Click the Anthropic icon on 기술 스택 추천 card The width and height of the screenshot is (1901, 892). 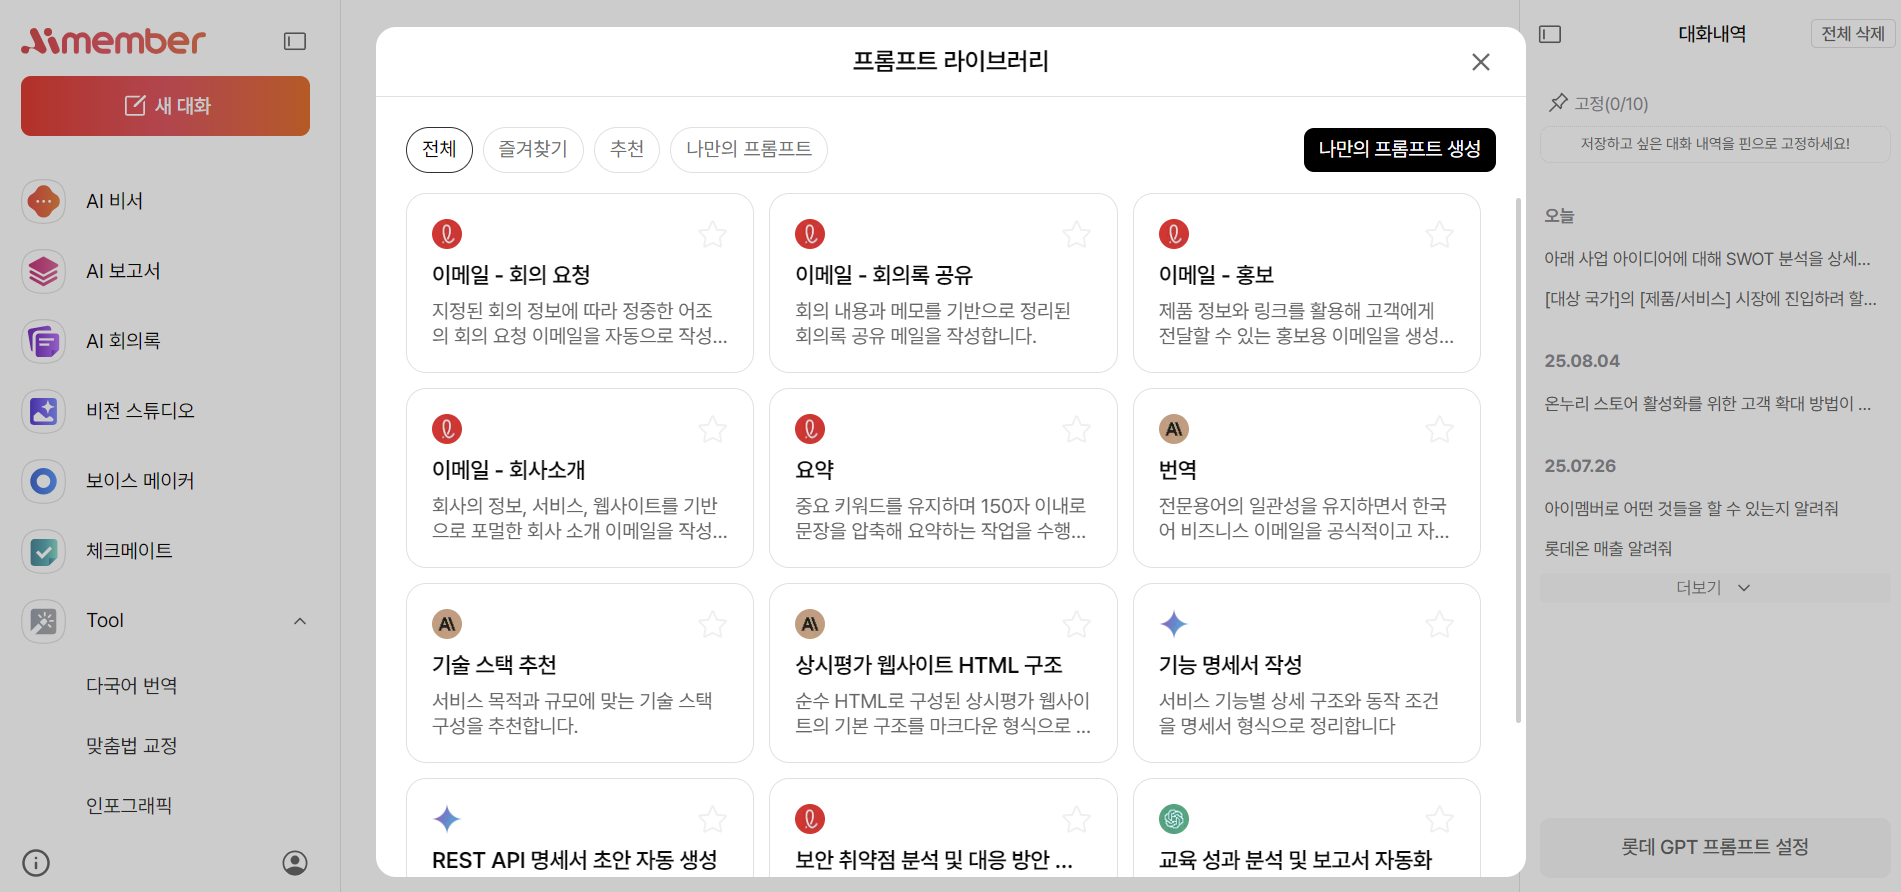tap(446, 624)
